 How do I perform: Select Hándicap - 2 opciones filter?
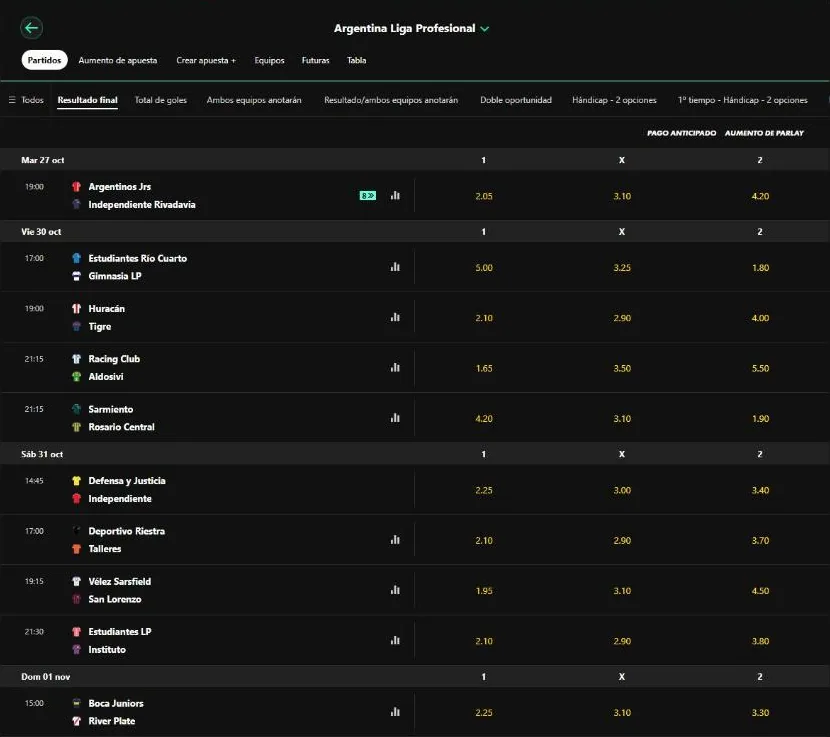[614, 100]
